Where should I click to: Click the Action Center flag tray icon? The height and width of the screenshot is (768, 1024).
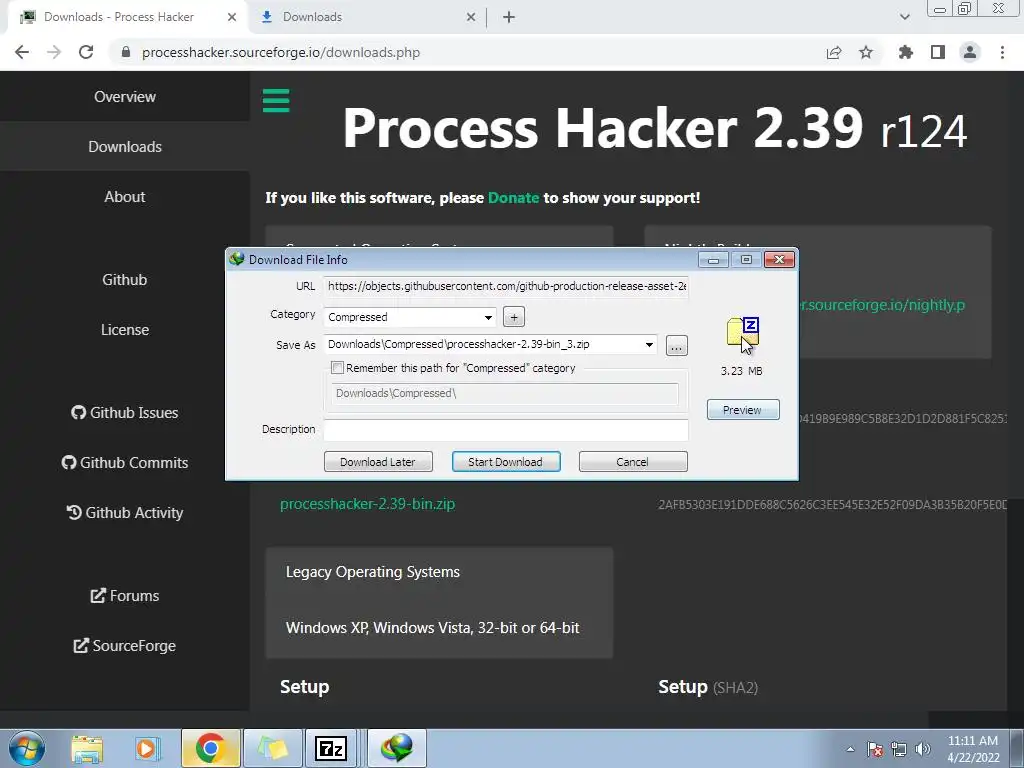click(875, 749)
